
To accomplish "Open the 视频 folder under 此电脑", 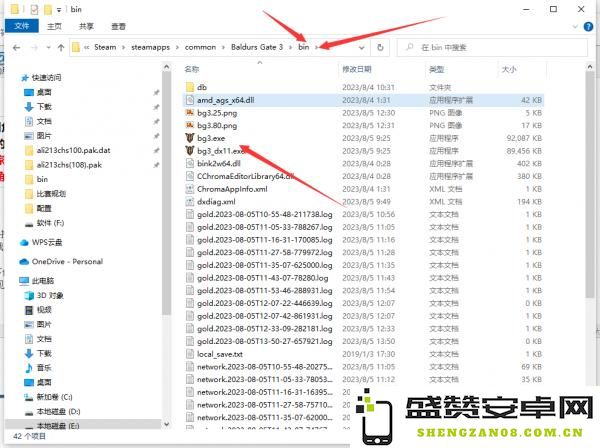I will [44, 310].
